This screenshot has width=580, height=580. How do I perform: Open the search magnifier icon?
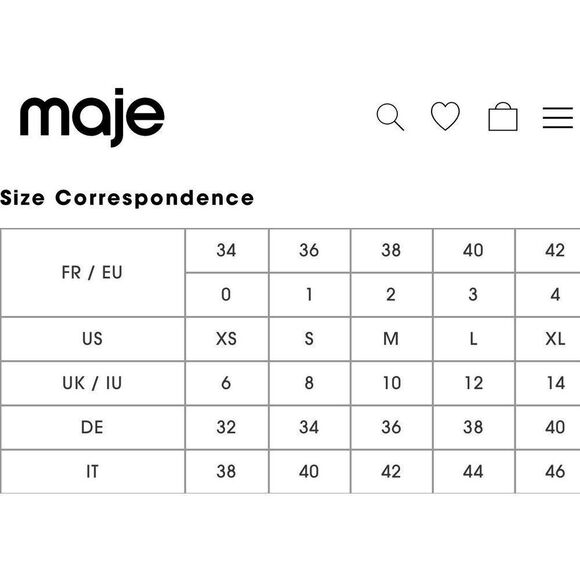(390, 117)
